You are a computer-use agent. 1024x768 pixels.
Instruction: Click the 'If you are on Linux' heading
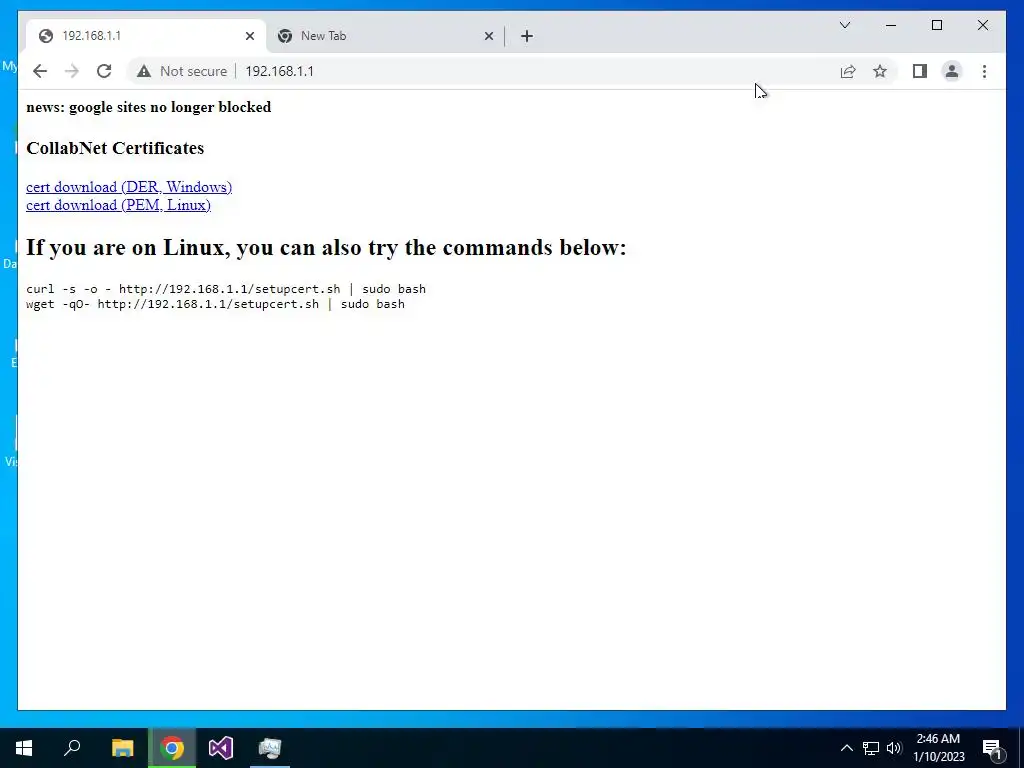pyautogui.click(x=326, y=248)
